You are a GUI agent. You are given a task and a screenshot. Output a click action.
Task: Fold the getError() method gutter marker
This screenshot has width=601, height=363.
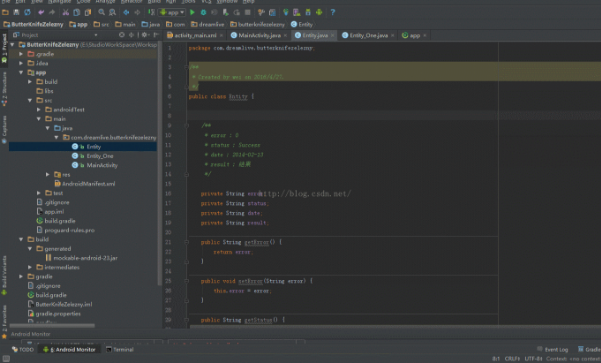pyautogui.click(x=187, y=242)
